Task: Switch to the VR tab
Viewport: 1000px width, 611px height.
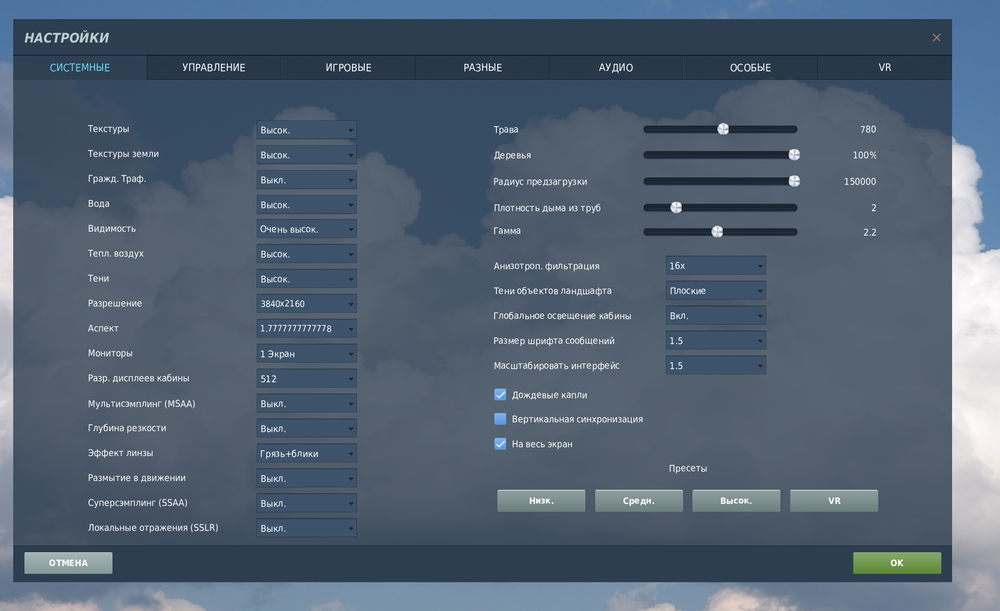Action: pyautogui.click(x=884, y=67)
